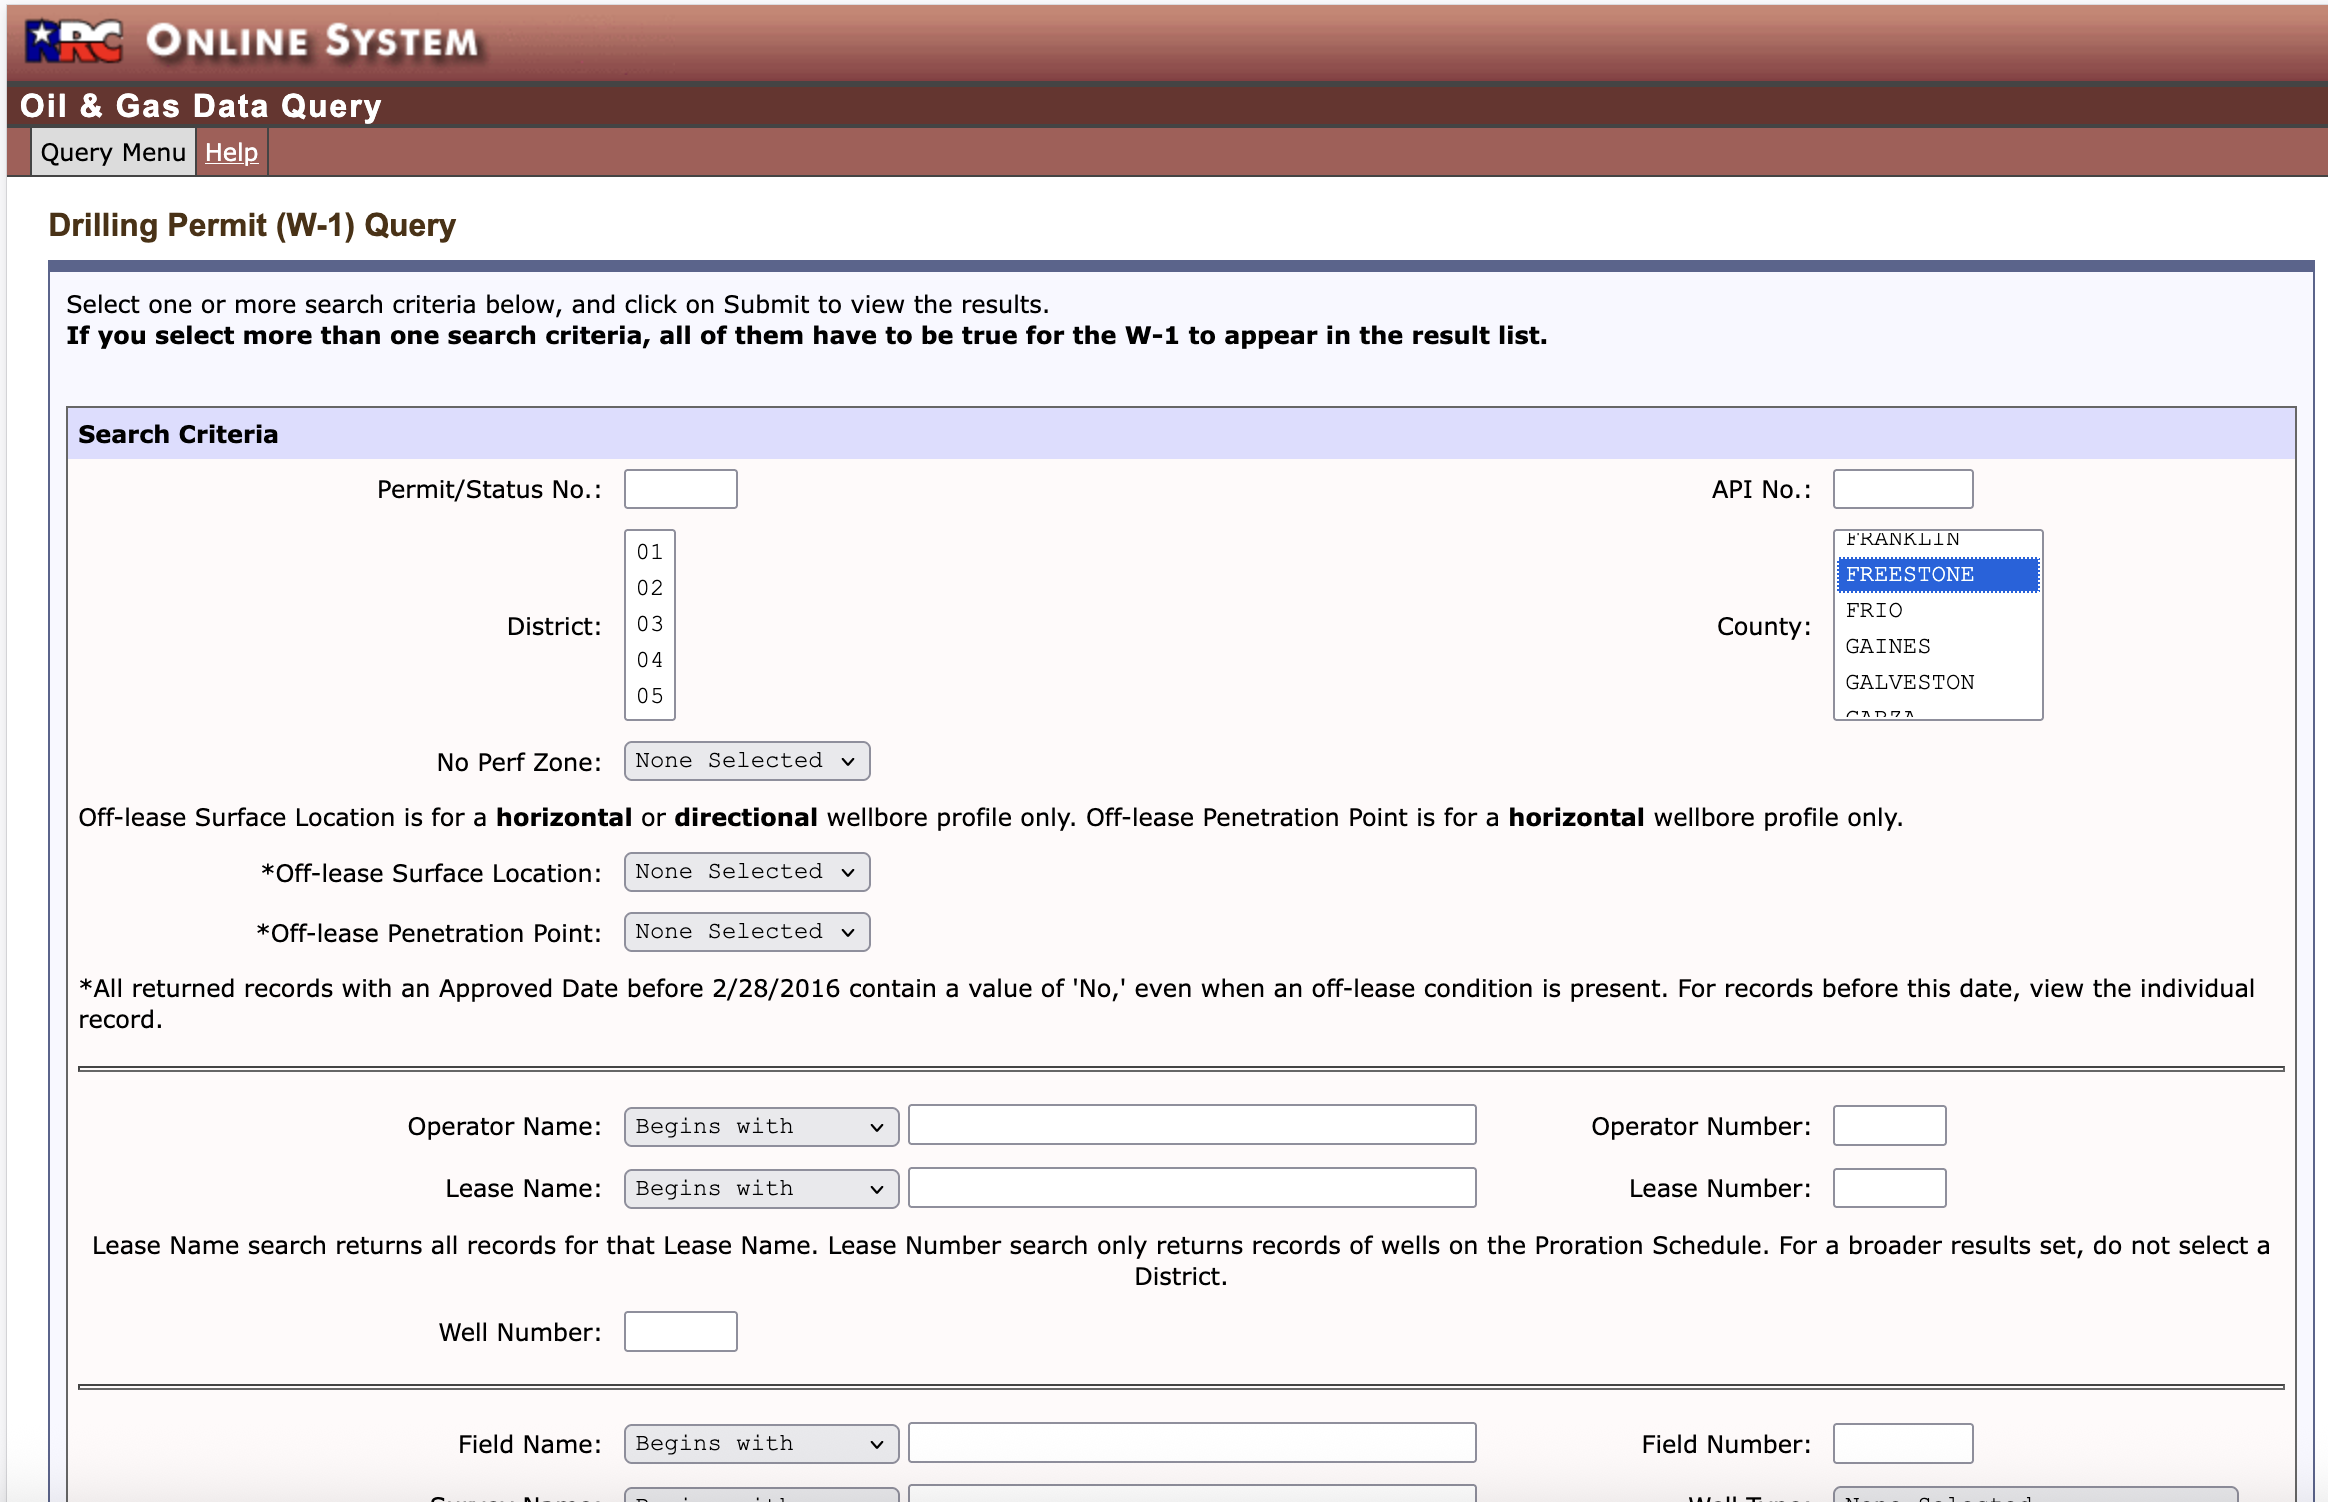Click the Operator Number input field
The image size is (2328, 1502).
(1888, 1126)
